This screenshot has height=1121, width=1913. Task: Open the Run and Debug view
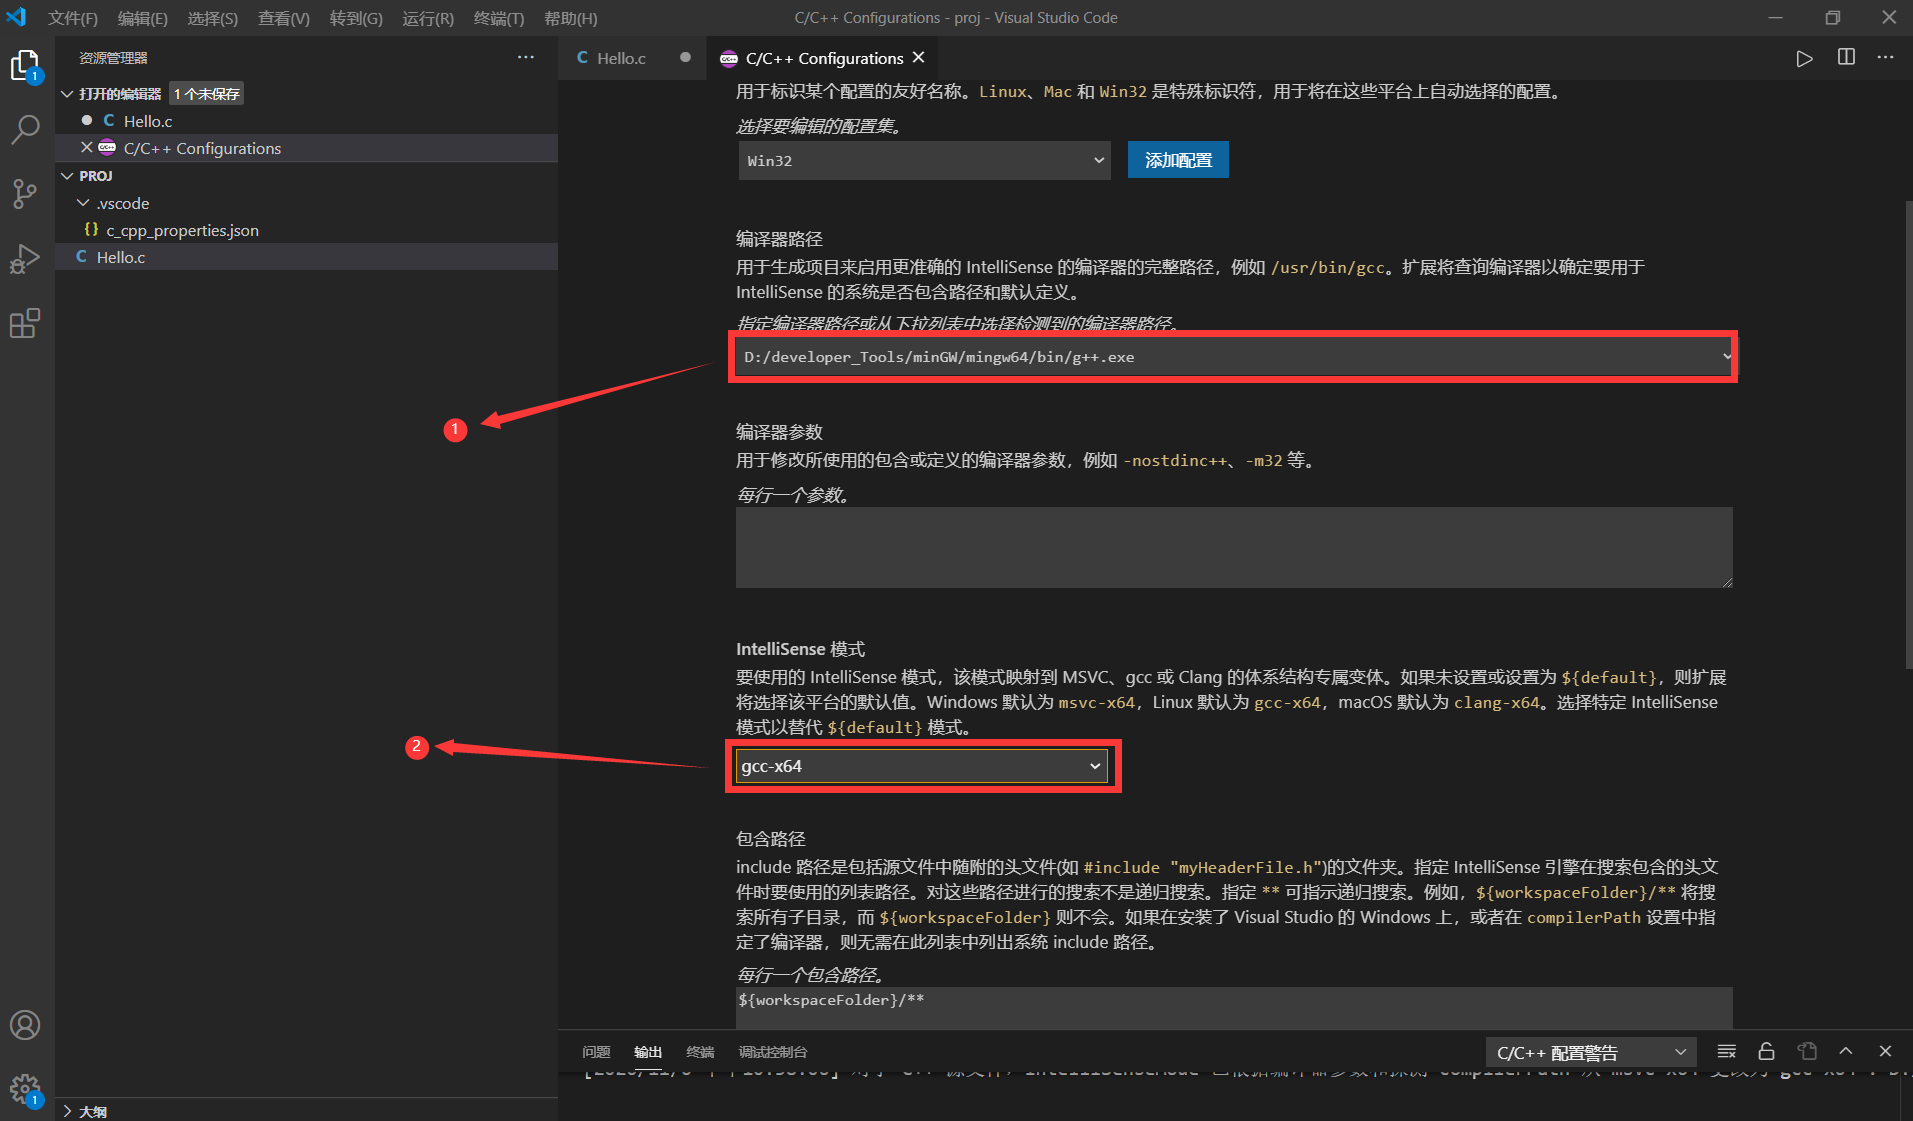point(25,259)
